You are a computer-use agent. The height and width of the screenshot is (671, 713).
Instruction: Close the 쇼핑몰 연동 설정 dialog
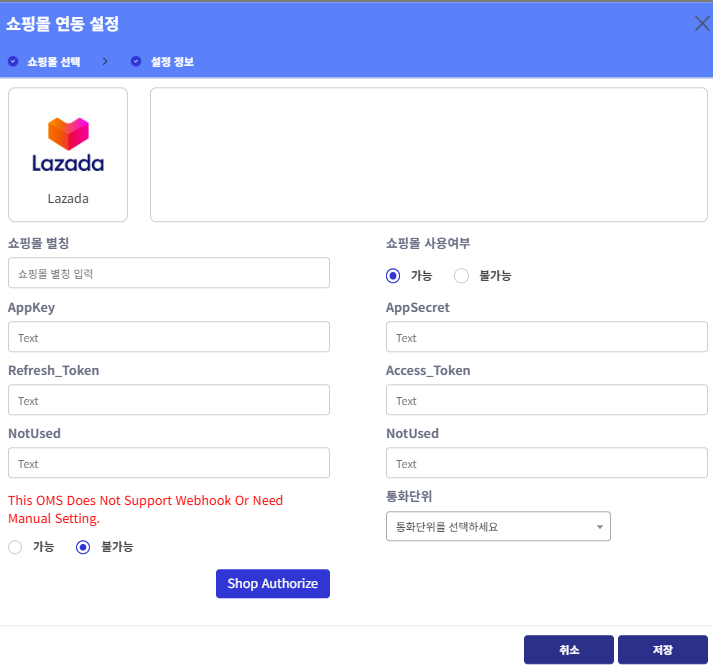click(x=701, y=23)
